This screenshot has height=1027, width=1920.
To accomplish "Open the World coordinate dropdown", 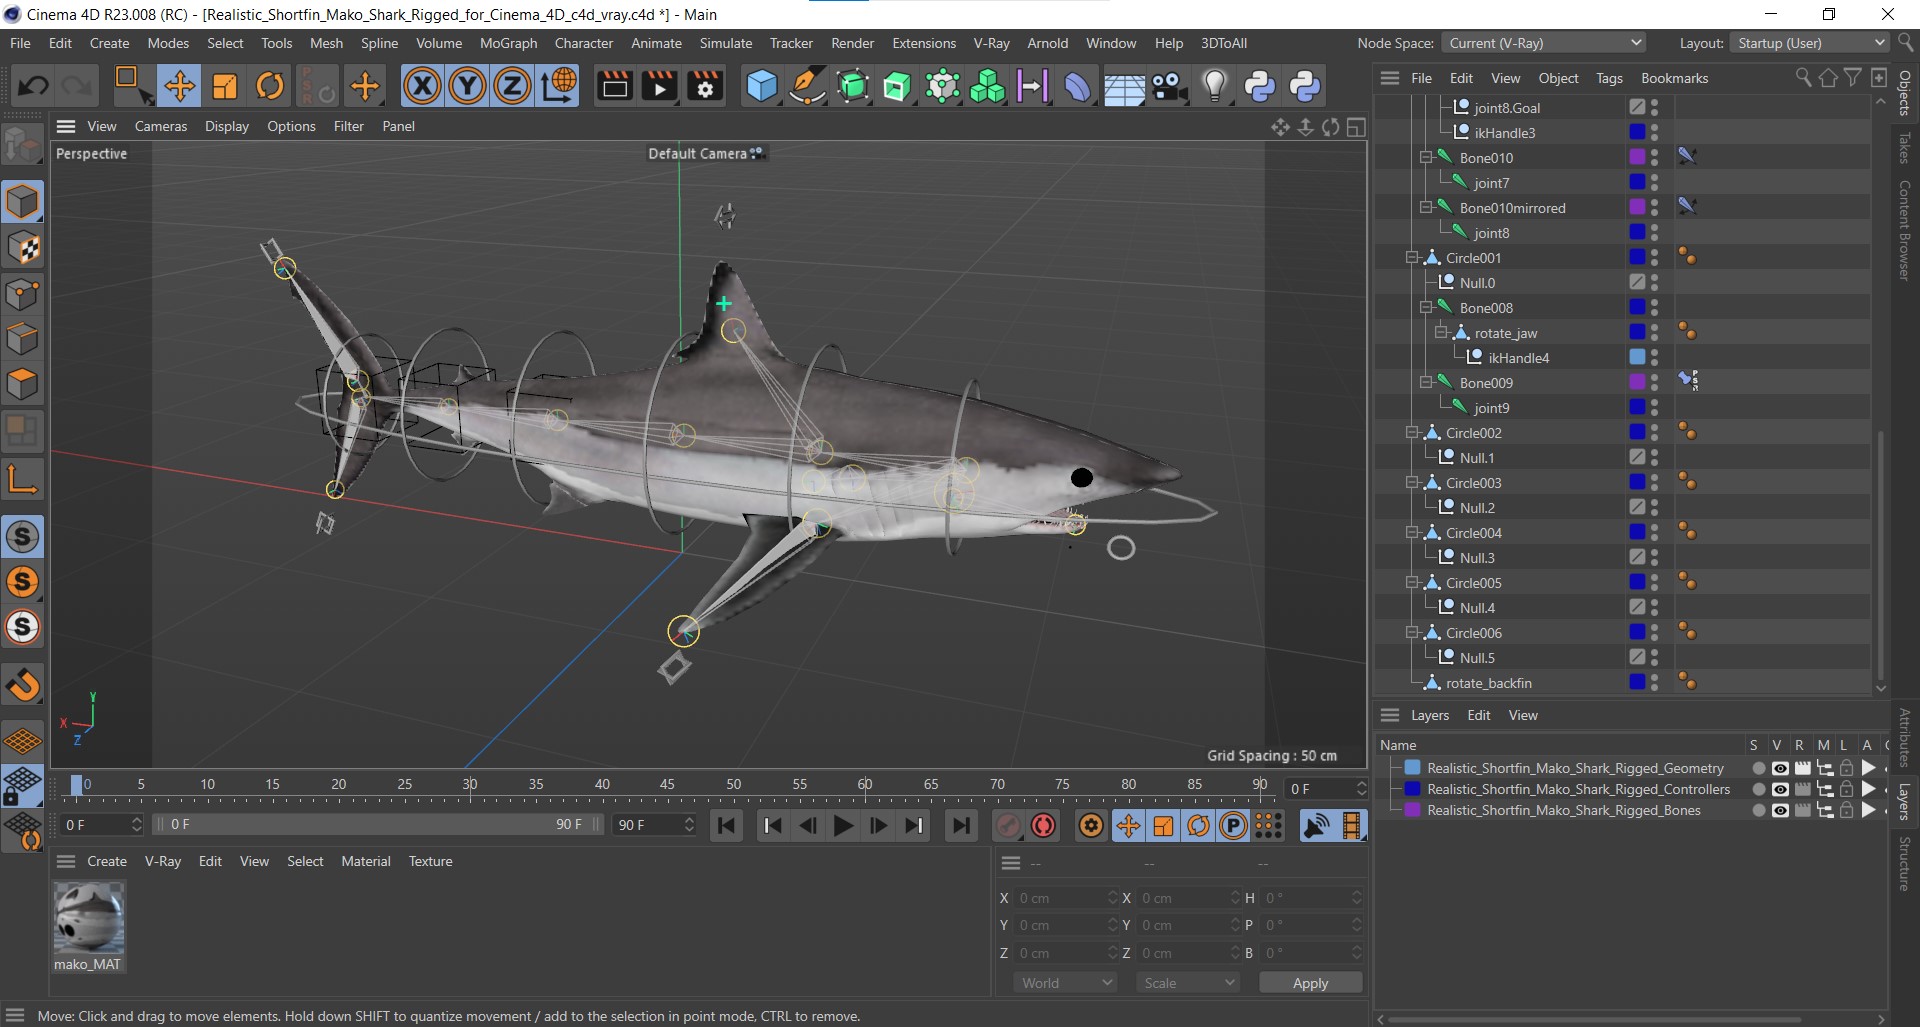I will click(1066, 983).
